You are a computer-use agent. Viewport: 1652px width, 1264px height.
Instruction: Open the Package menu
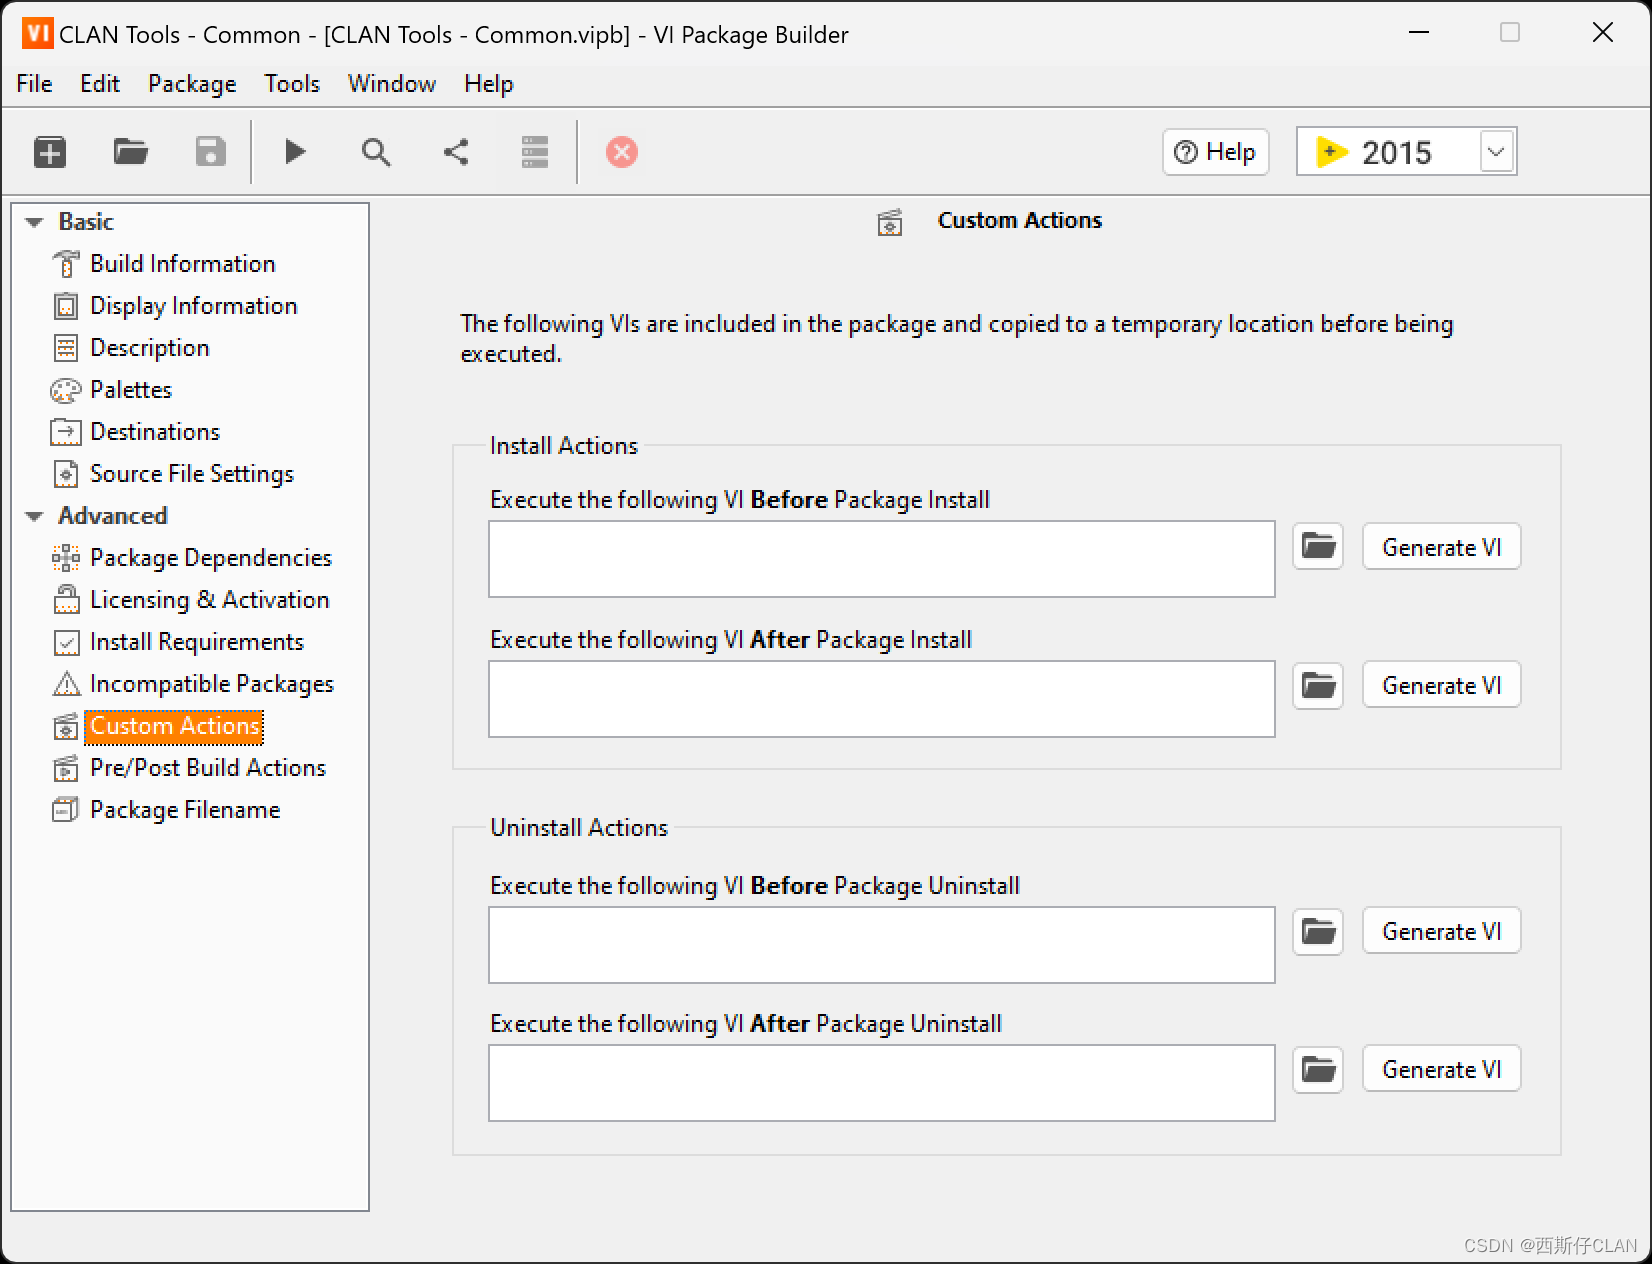click(x=192, y=84)
